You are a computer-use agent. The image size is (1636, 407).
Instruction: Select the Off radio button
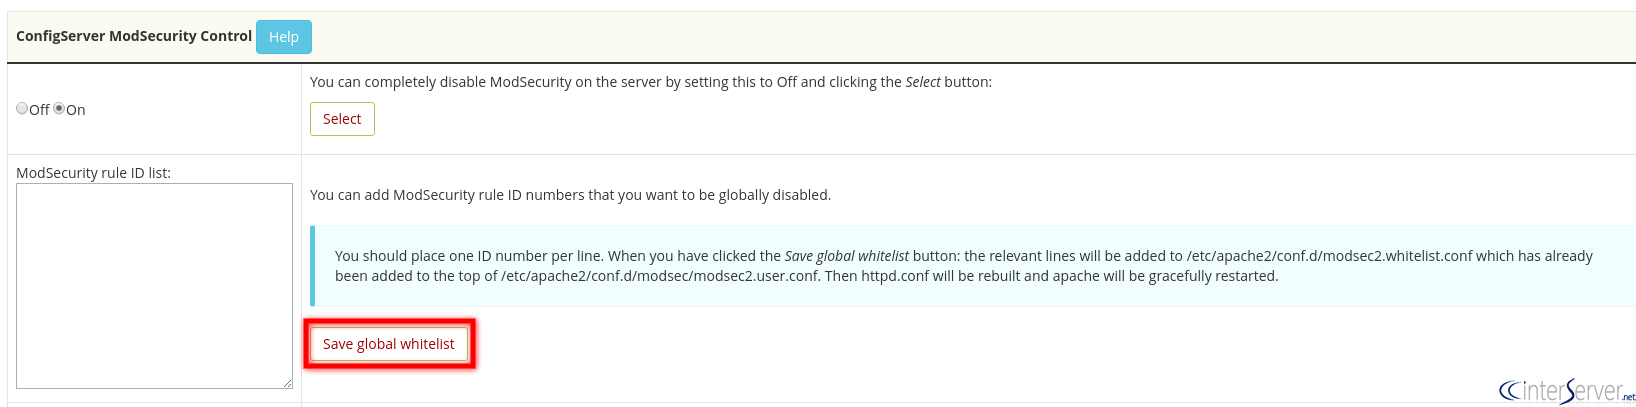(x=22, y=108)
